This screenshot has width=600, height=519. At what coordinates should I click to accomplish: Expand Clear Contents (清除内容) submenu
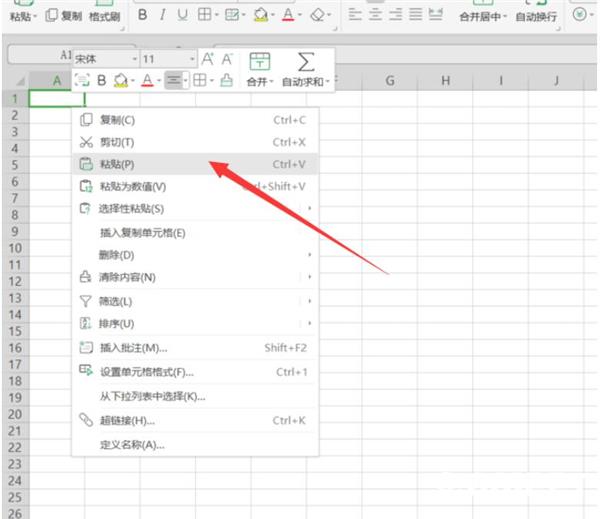pyautogui.click(x=195, y=277)
